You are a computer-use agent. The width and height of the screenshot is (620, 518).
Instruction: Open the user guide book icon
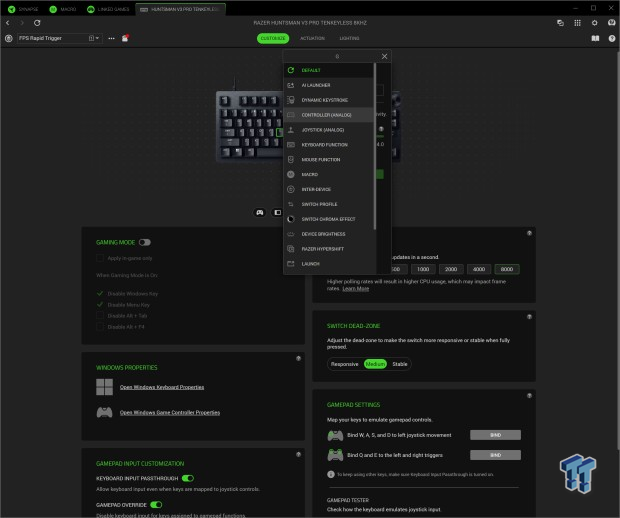click(x=595, y=38)
